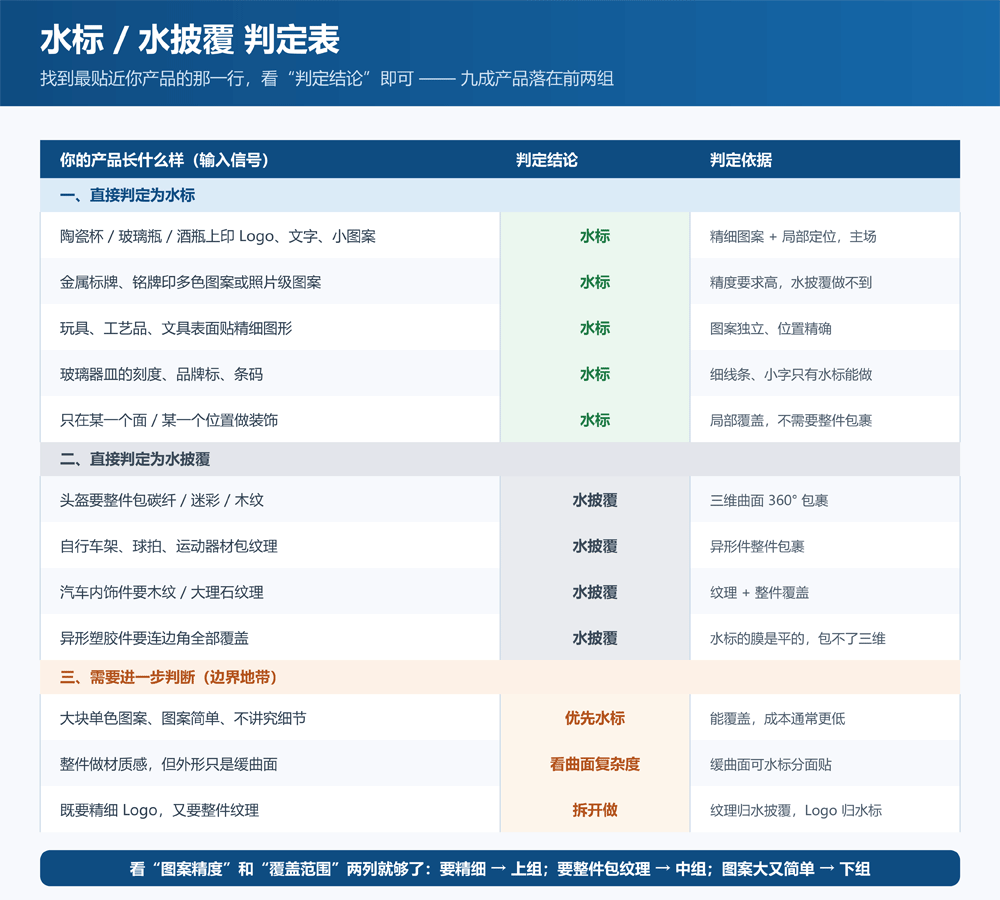Click 水披覆 verdict for the 异形塑胶件 row
1000x900 pixels.
595,638
